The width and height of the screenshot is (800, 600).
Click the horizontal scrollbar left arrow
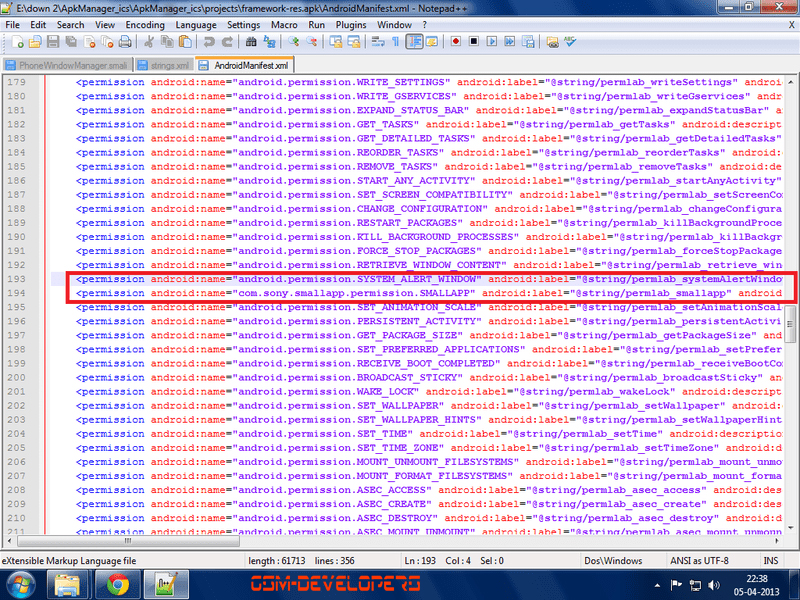[x=9, y=541]
